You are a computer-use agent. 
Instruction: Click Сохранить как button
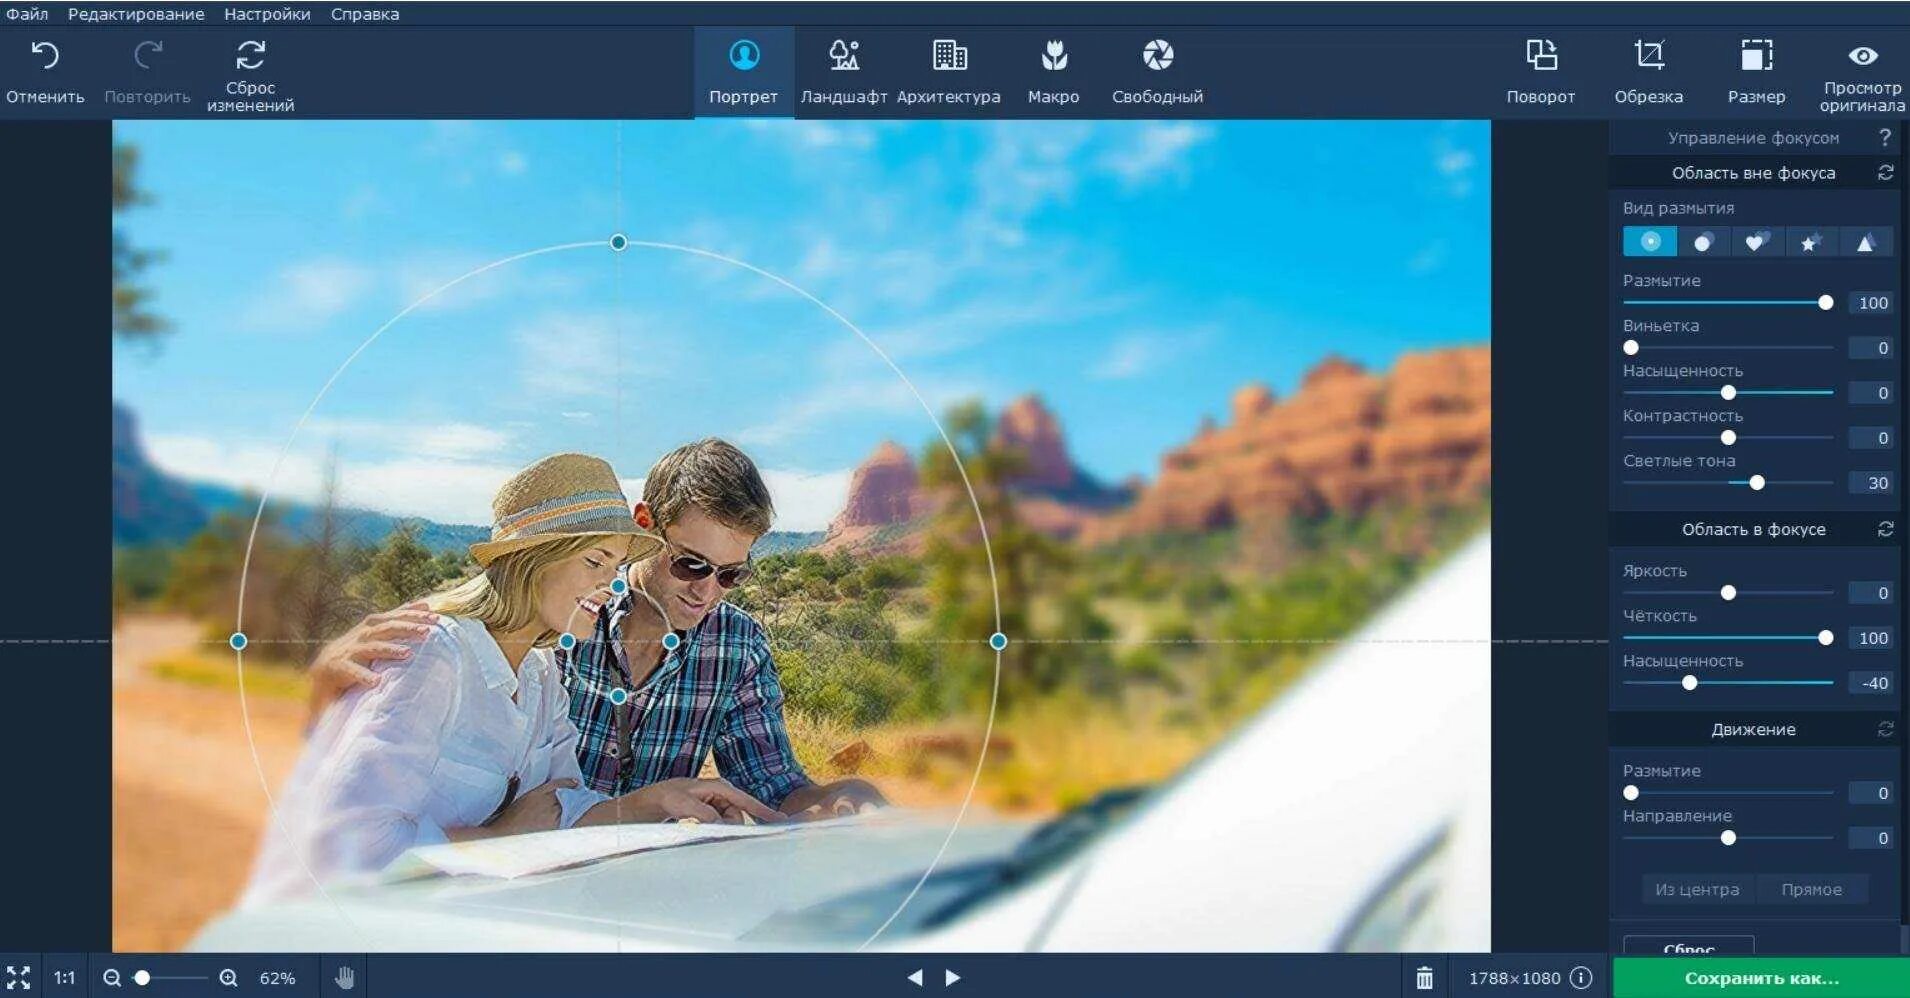coord(1761,978)
